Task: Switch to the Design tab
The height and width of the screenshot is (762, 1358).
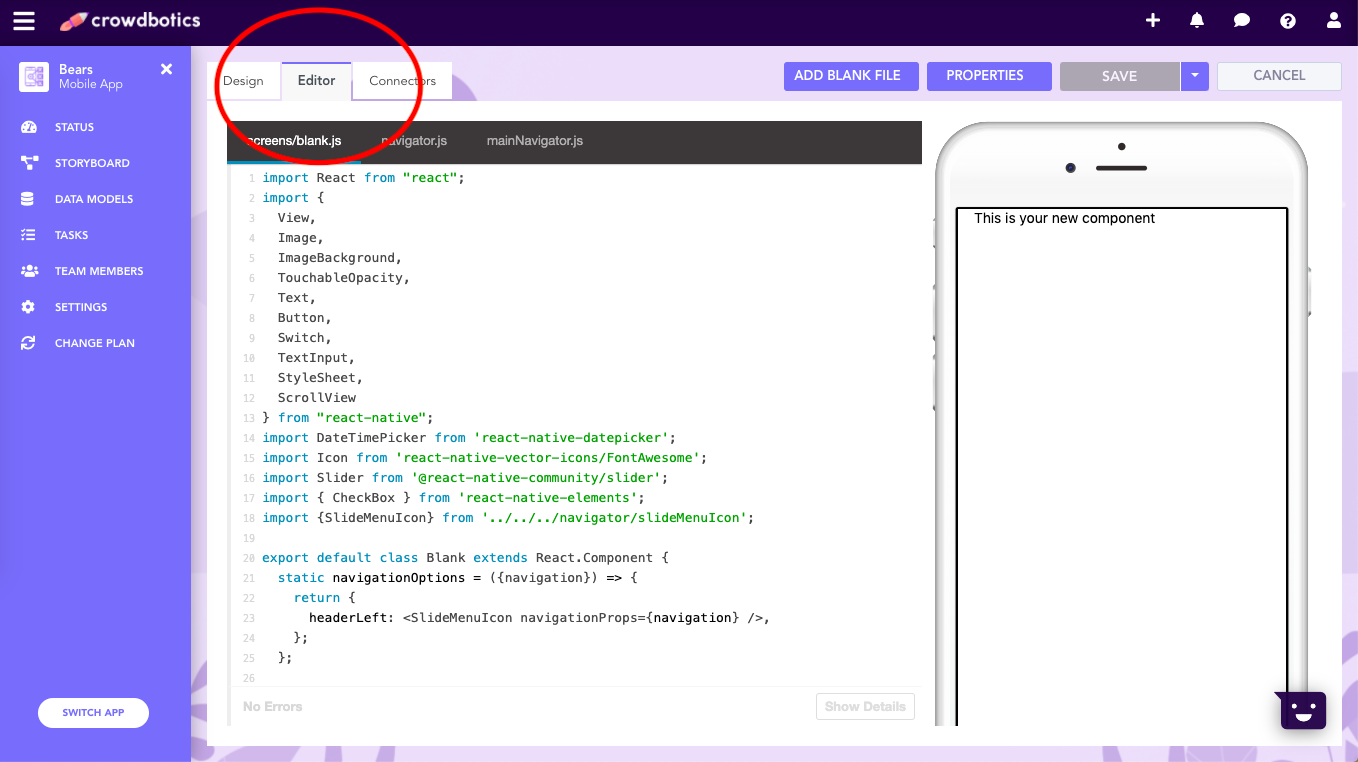Action: pos(243,81)
